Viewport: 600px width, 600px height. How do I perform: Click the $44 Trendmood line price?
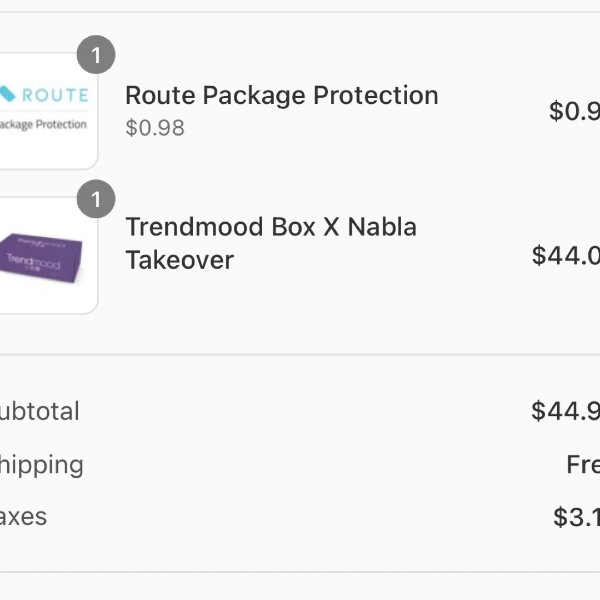[x=566, y=255]
